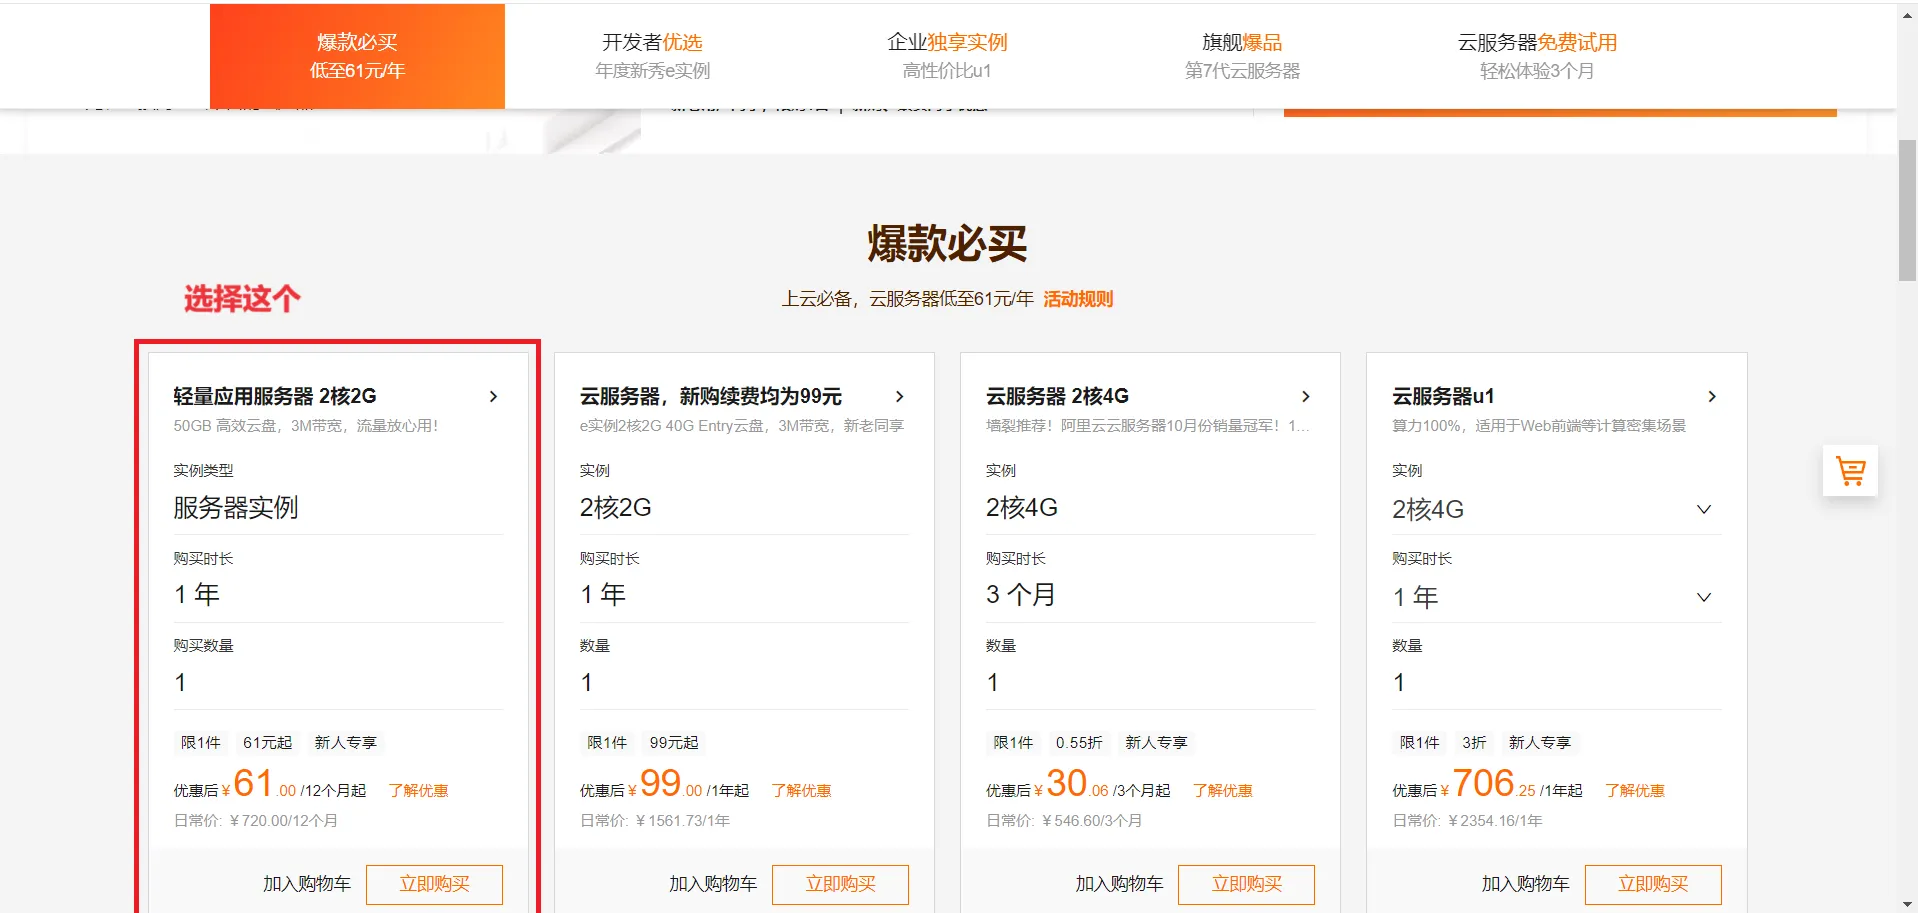
Task: Open the floating shopping cart icon
Action: click(1850, 471)
